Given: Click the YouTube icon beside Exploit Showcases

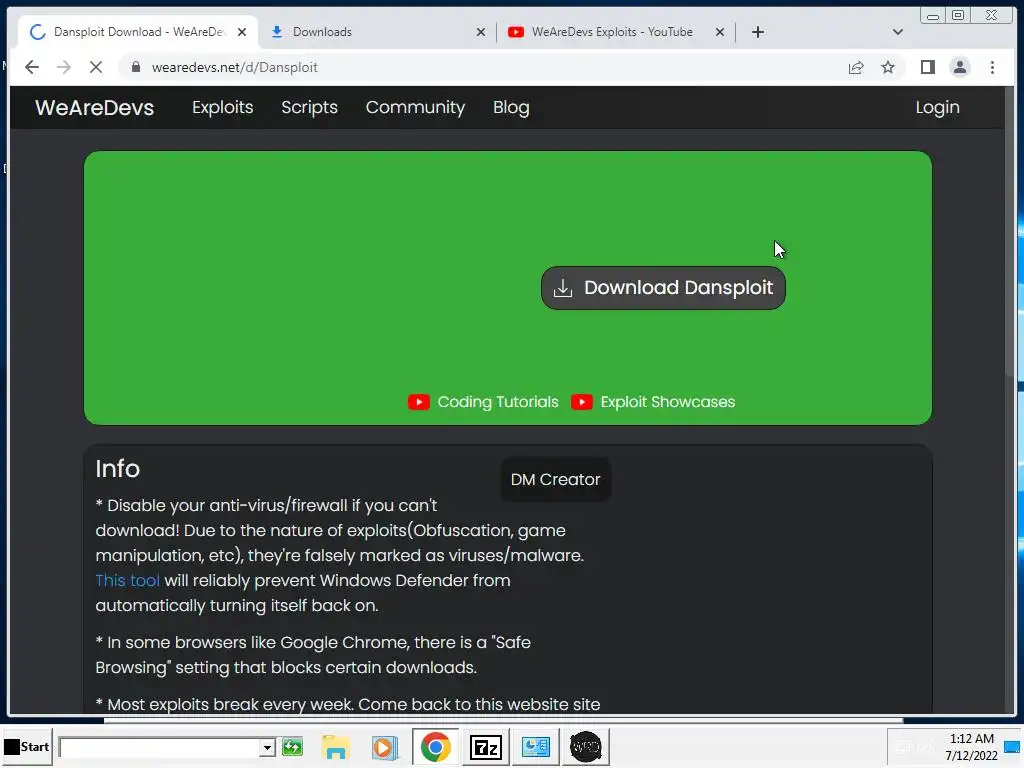Looking at the screenshot, I should pyautogui.click(x=581, y=402).
